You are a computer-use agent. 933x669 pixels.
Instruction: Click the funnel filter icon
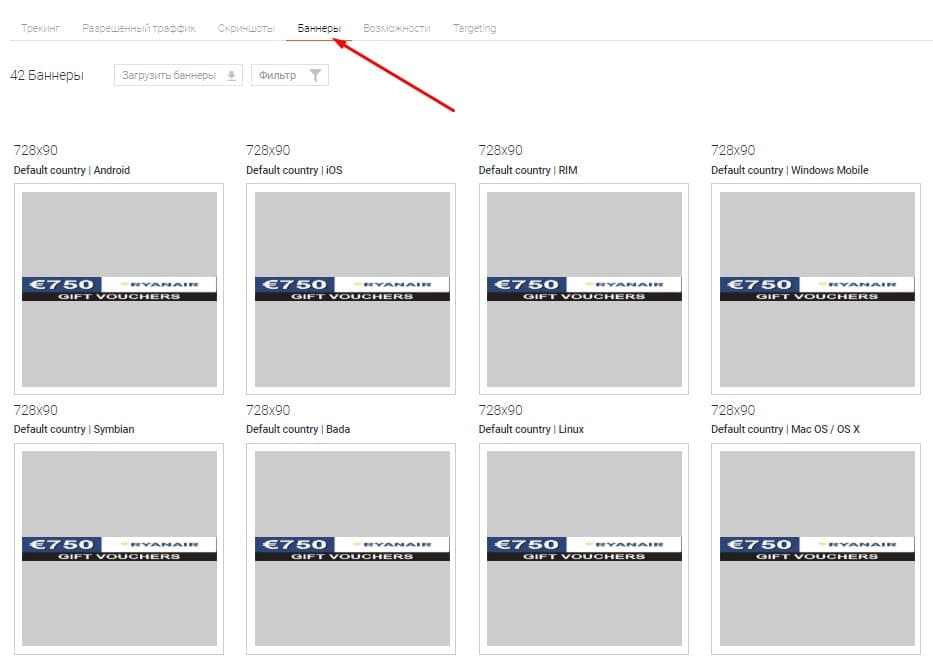tap(315, 75)
